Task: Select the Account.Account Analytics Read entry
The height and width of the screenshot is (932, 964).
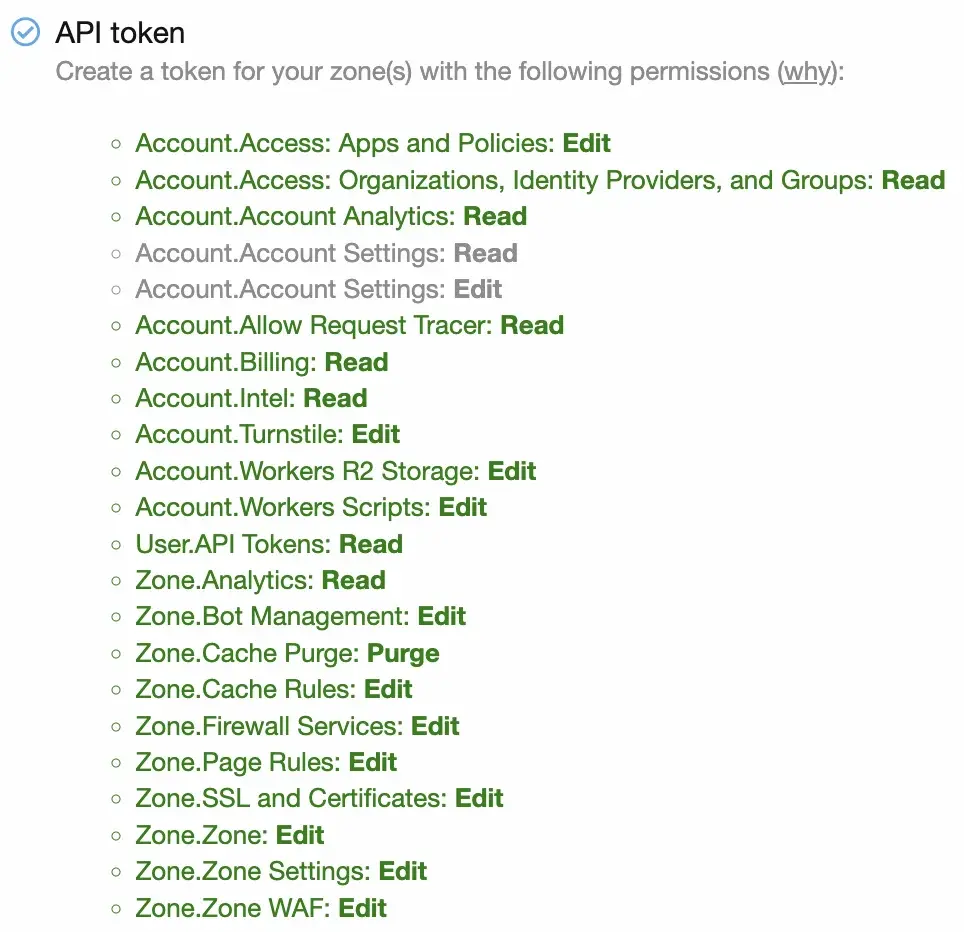Action: pyautogui.click(x=331, y=217)
